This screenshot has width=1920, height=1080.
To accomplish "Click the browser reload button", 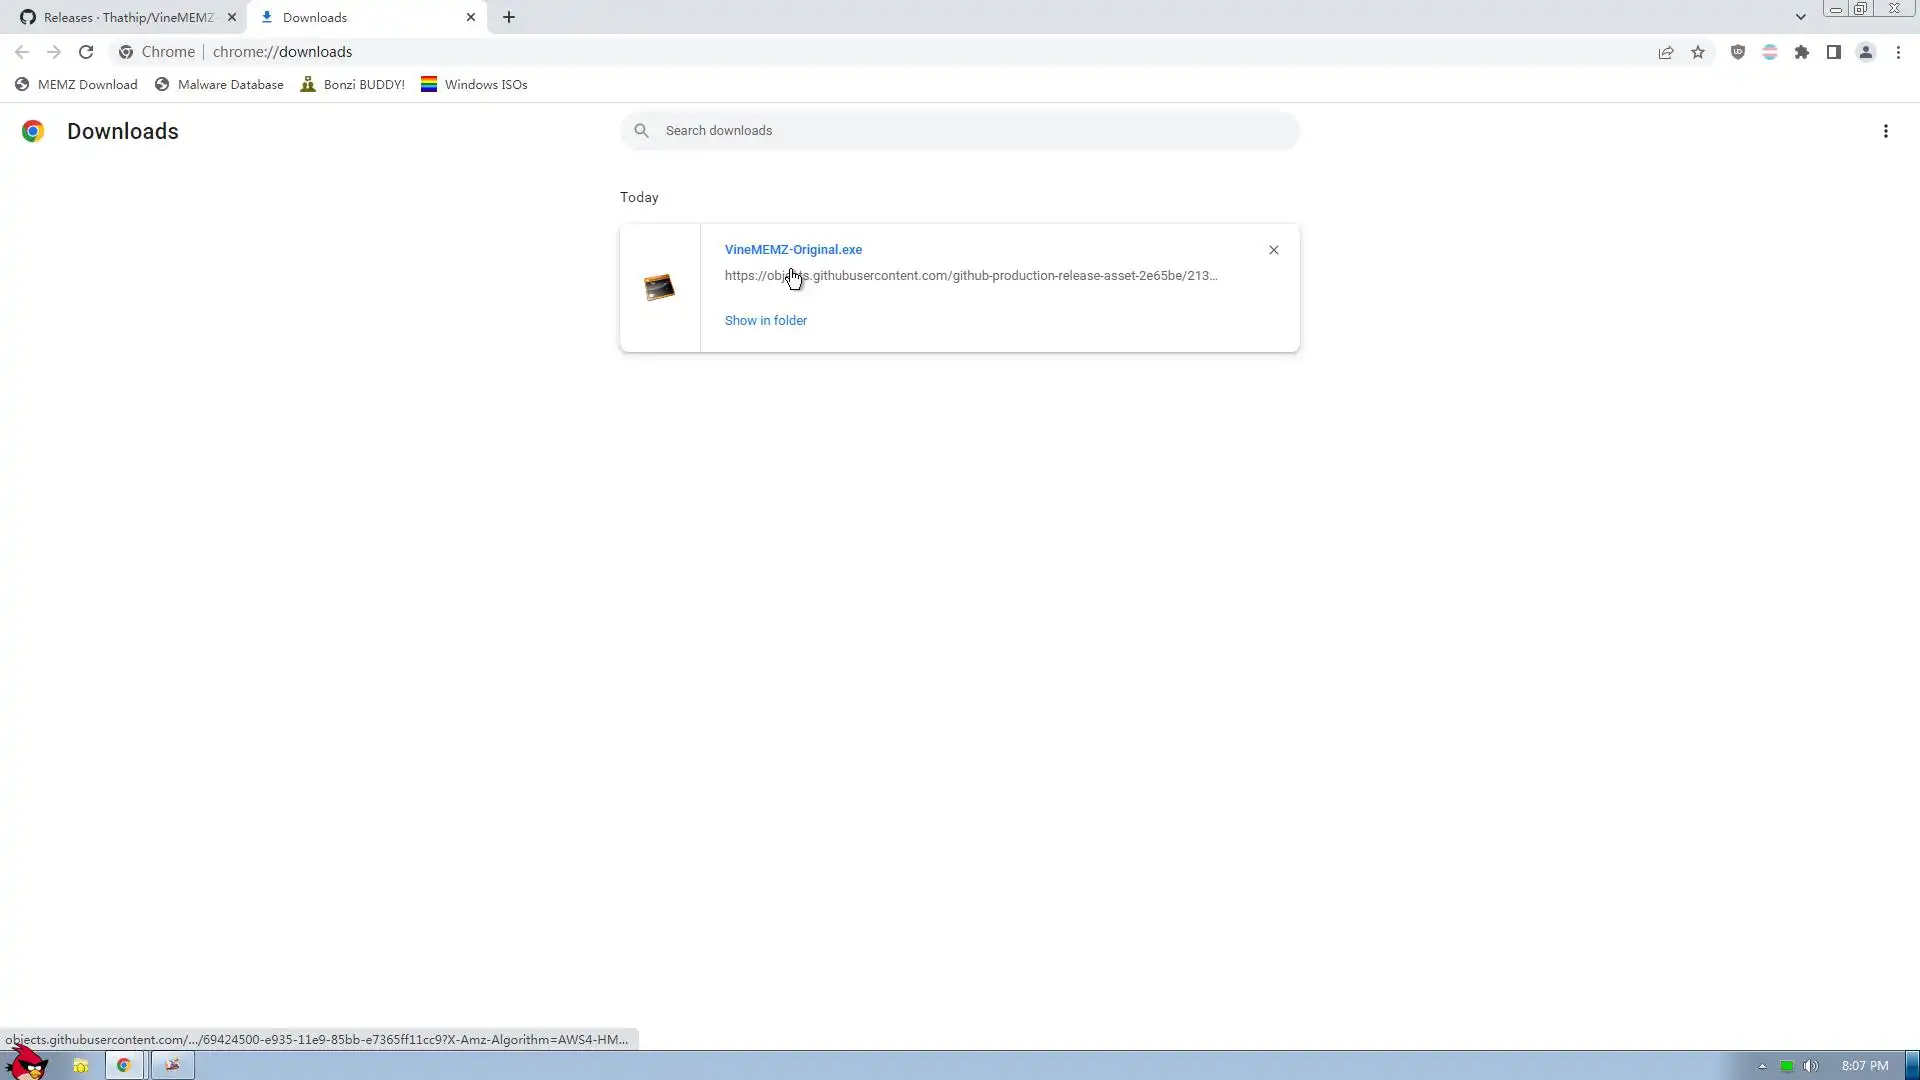I will coord(86,52).
